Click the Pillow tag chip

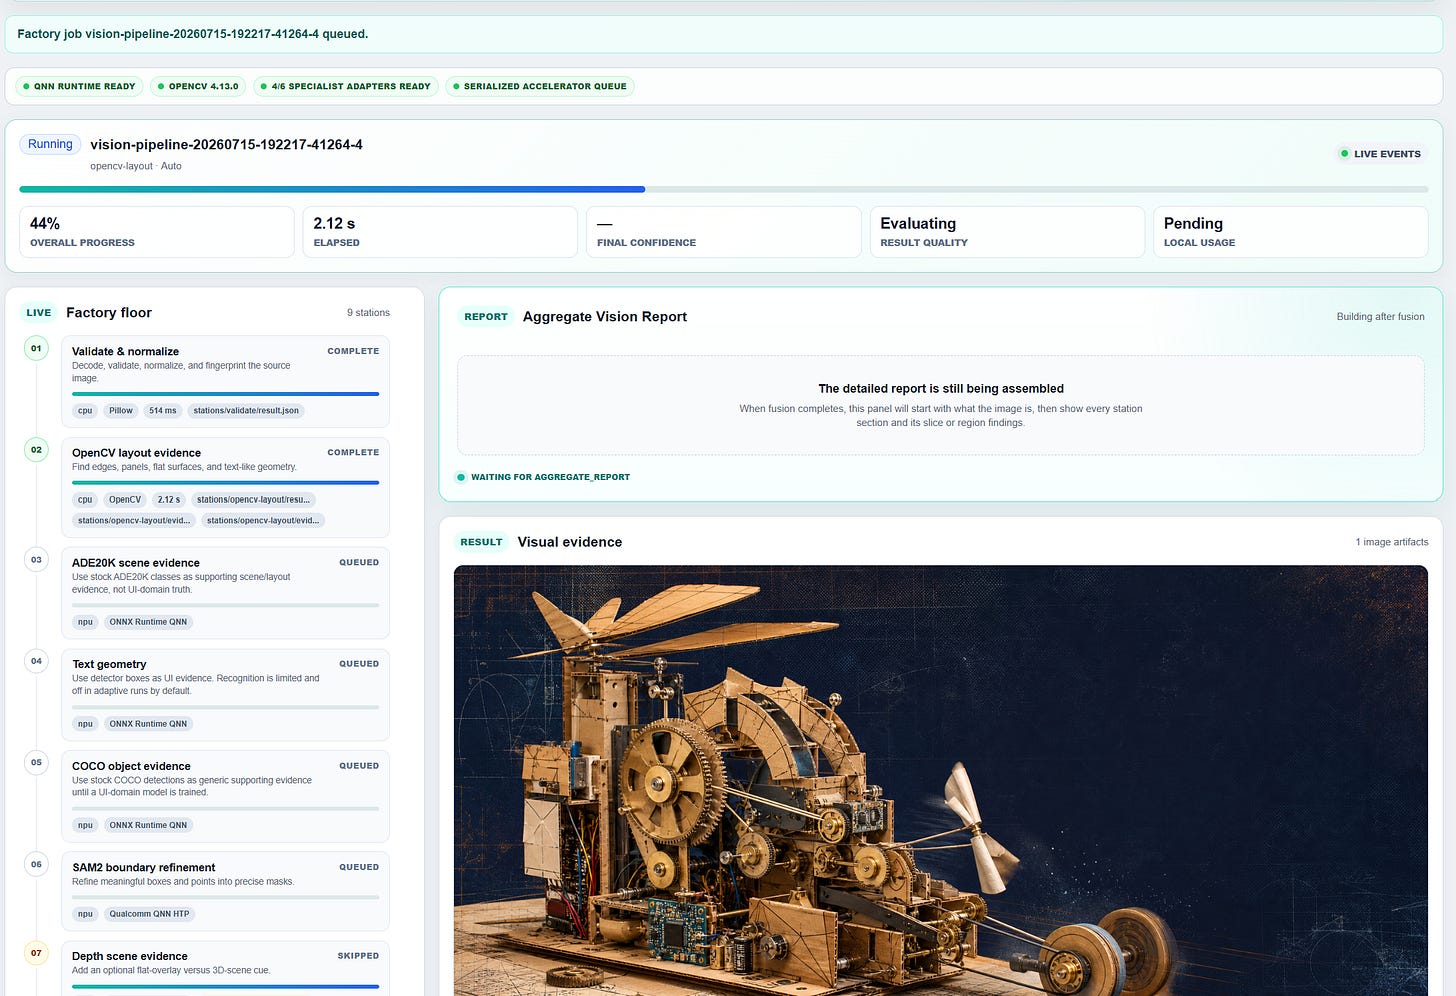click(x=121, y=411)
